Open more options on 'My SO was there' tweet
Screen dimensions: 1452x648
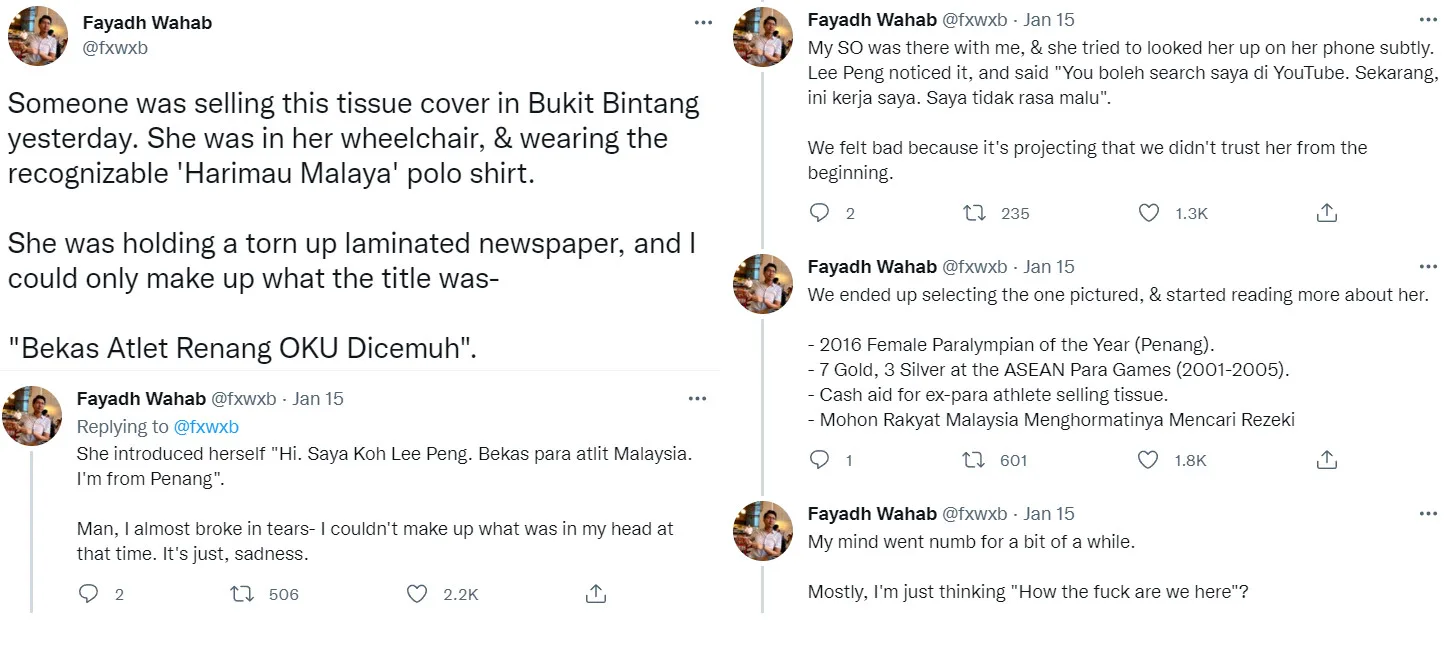[1427, 19]
